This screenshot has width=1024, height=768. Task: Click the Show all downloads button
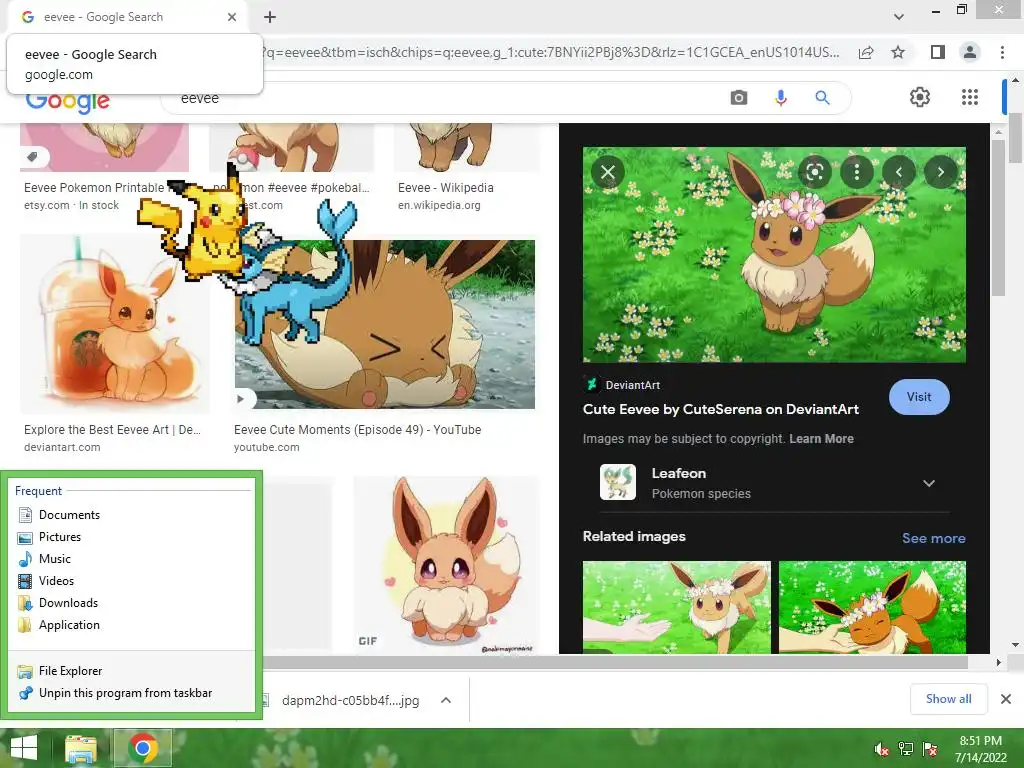tap(948, 699)
